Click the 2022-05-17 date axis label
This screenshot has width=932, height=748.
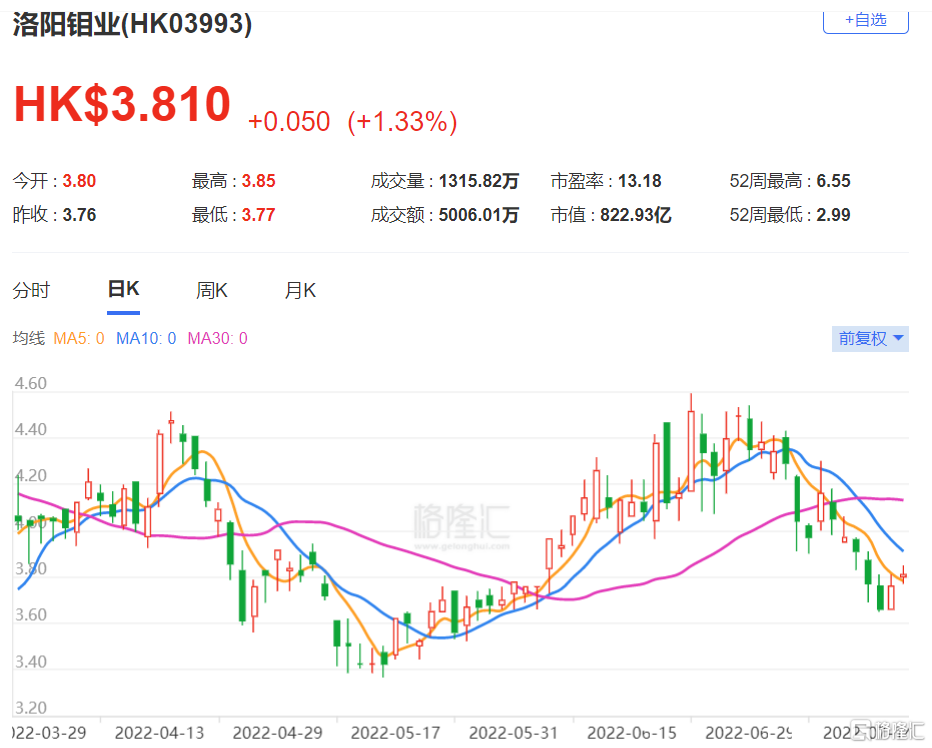[x=395, y=733]
